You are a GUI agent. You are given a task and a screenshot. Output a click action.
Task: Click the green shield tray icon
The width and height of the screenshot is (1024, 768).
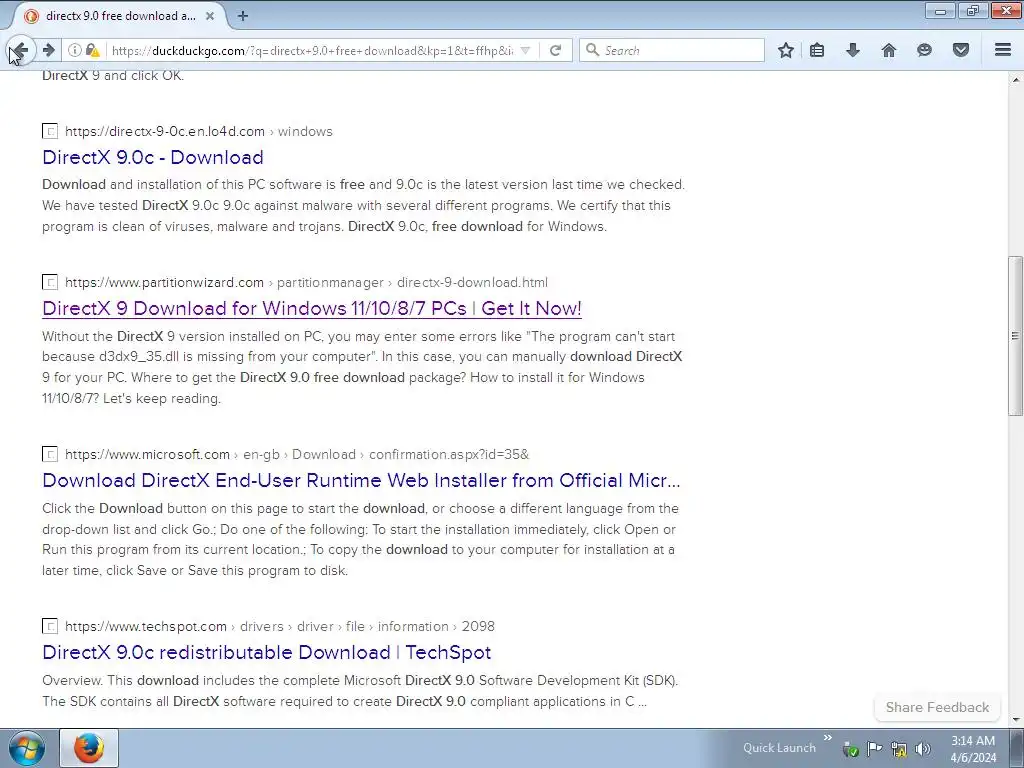pos(850,748)
